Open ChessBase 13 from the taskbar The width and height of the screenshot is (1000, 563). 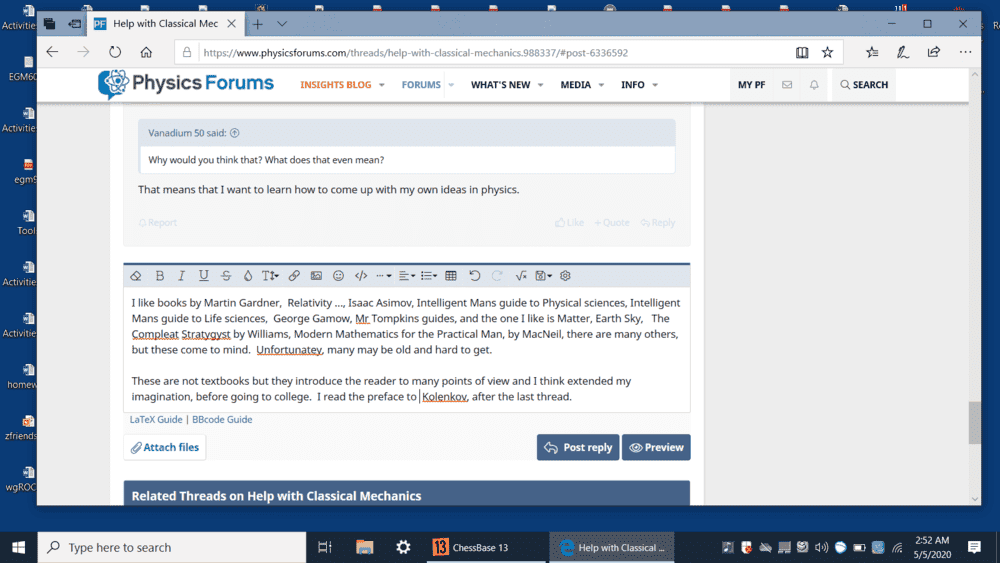coord(487,547)
